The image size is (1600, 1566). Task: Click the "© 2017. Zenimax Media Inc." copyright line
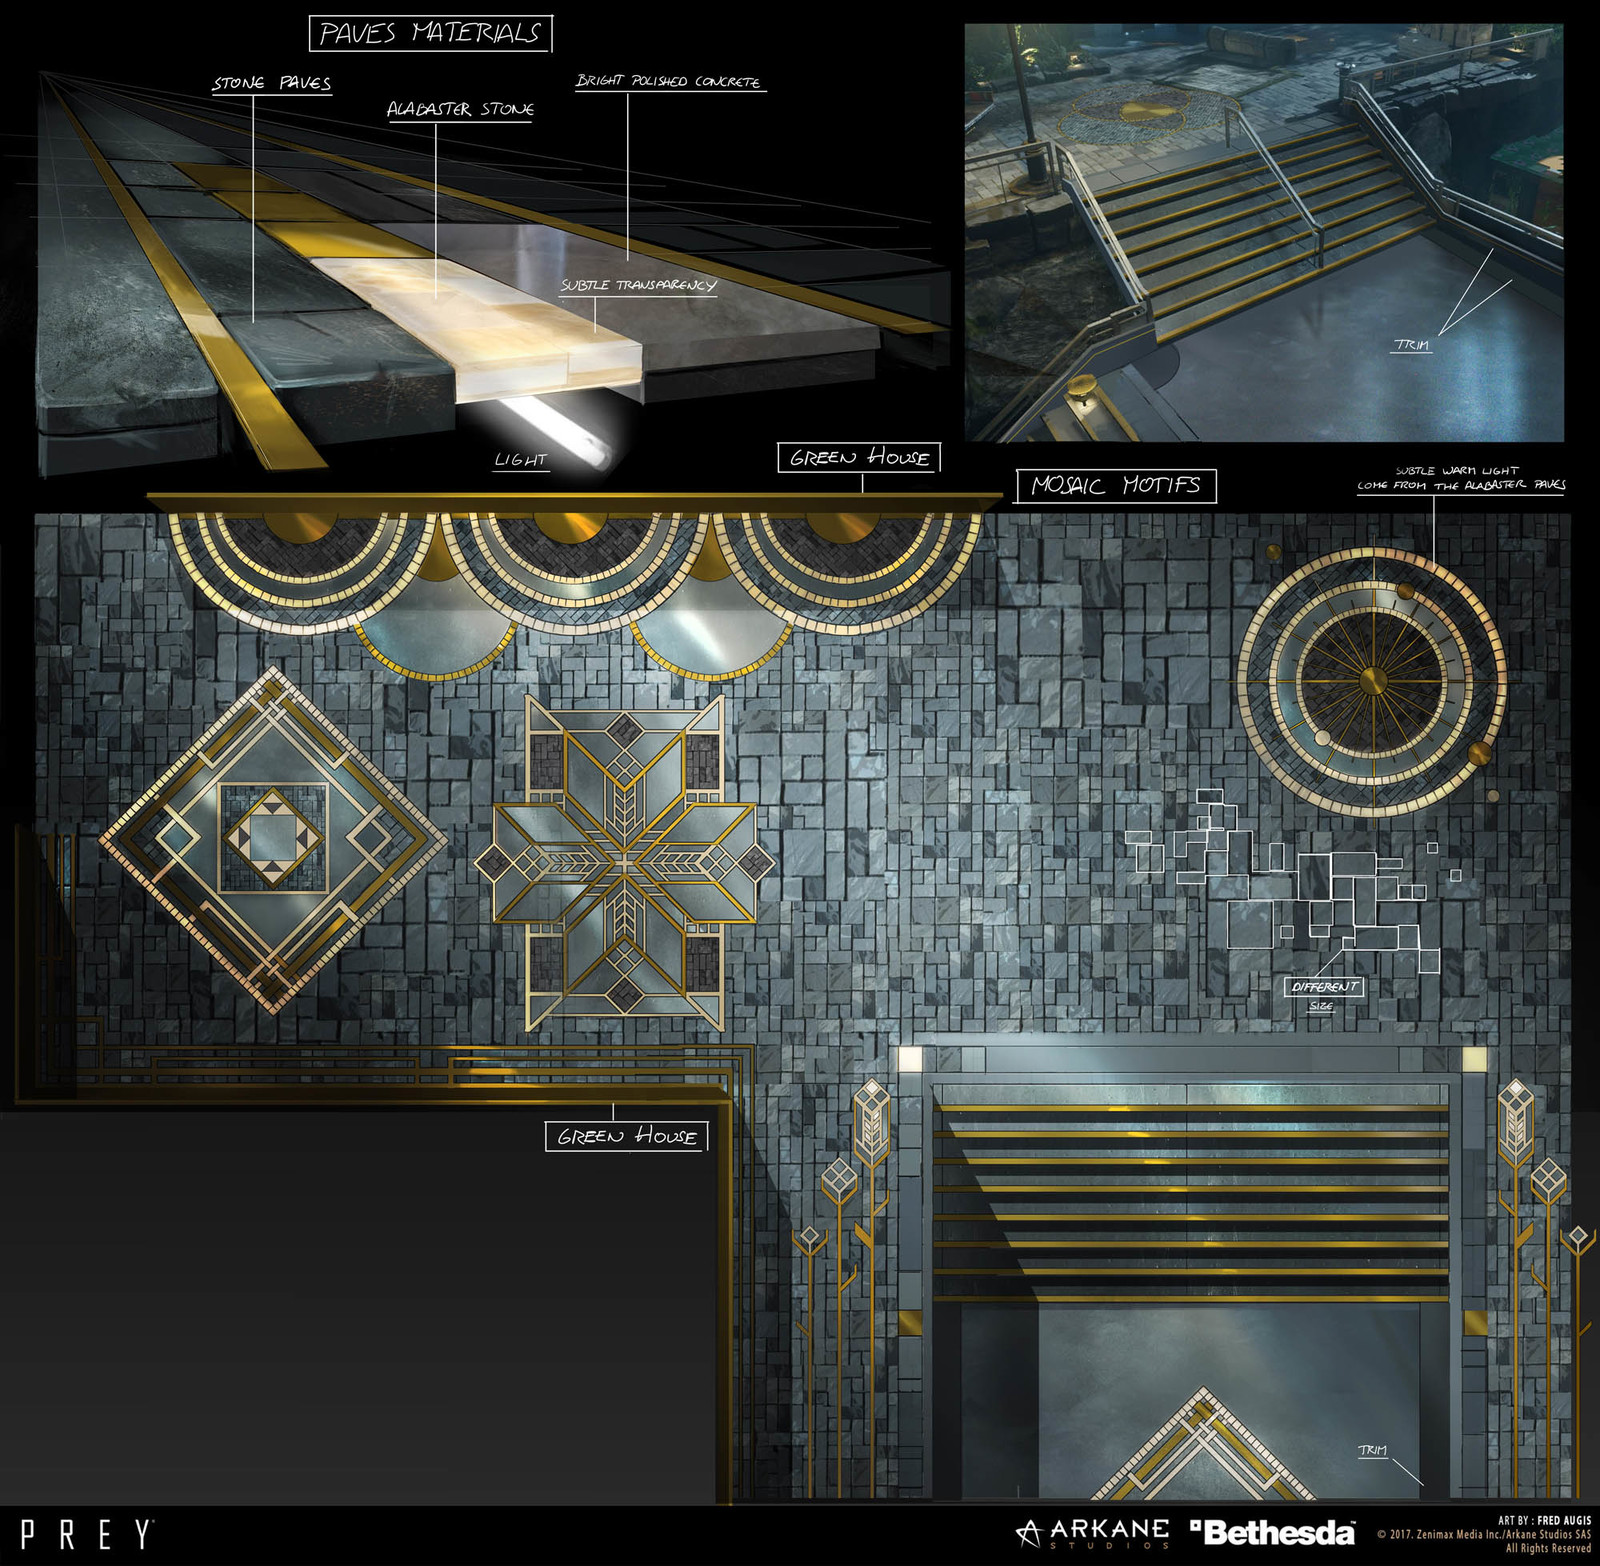pos(1484,1534)
